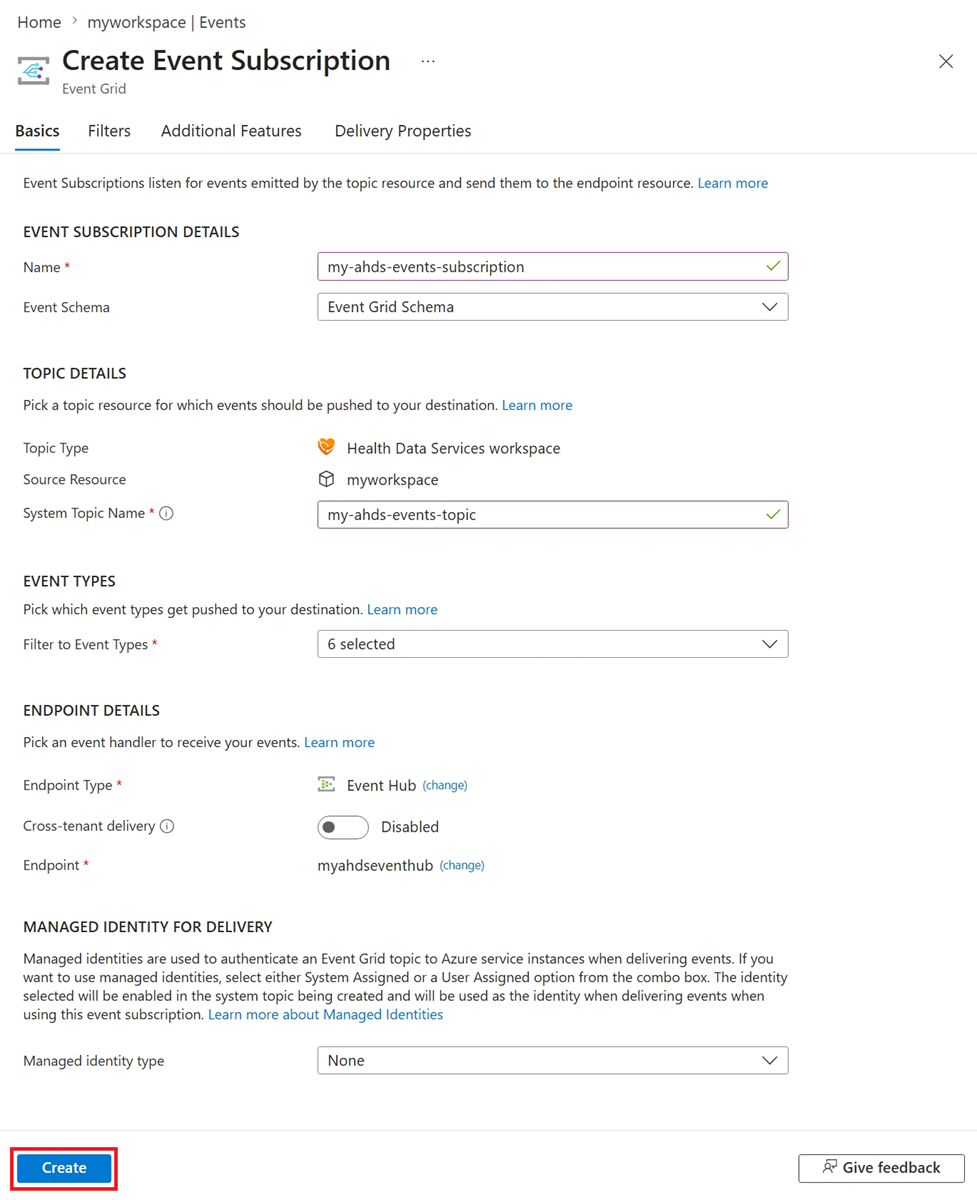Change the Event Hub endpoint type
The image size is (977, 1200).
click(445, 785)
